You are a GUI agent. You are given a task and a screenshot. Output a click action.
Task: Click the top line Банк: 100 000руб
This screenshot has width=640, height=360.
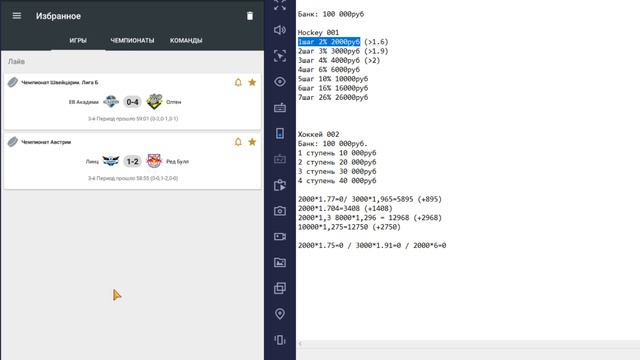pyautogui.click(x=331, y=14)
